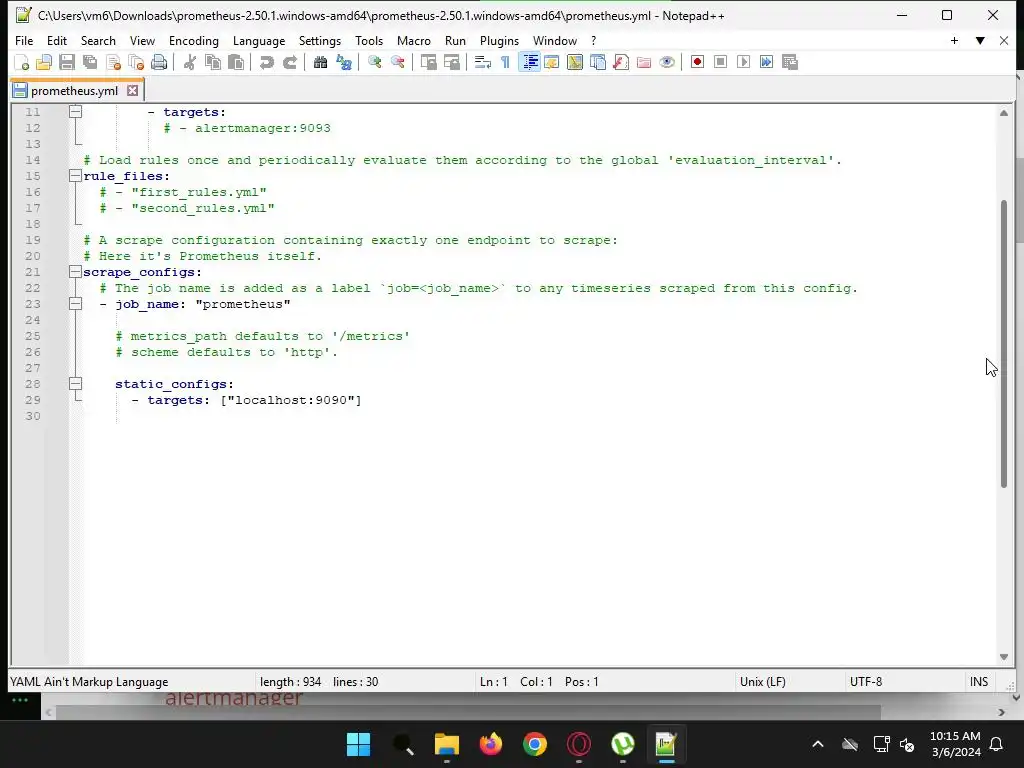The image size is (1024, 768).
Task: Click the vertical scrollbar thumb in editor
Action: [x=1004, y=344]
